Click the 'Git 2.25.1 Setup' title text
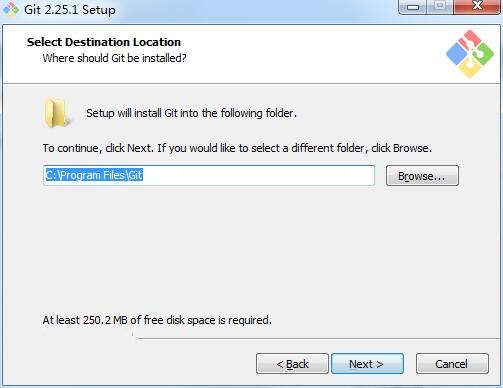This screenshot has width=503, height=388. [70, 10]
